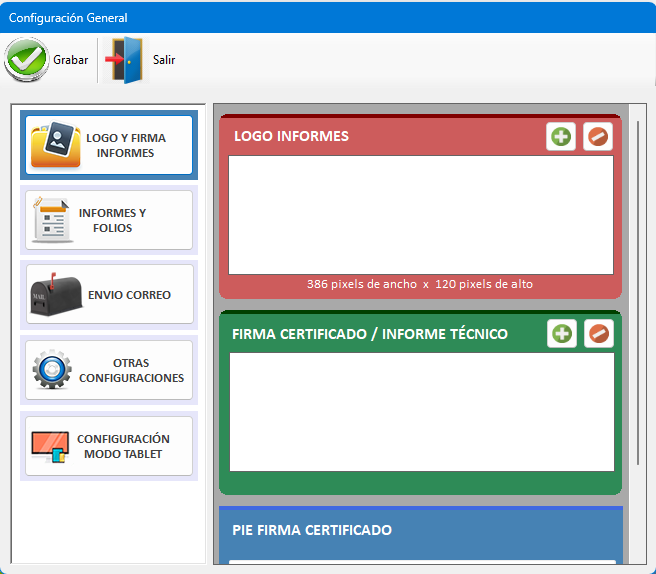The image size is (656, 574).
Task: Click the empty LOGO INFORMES image box
Action: [x=421, y=215]
